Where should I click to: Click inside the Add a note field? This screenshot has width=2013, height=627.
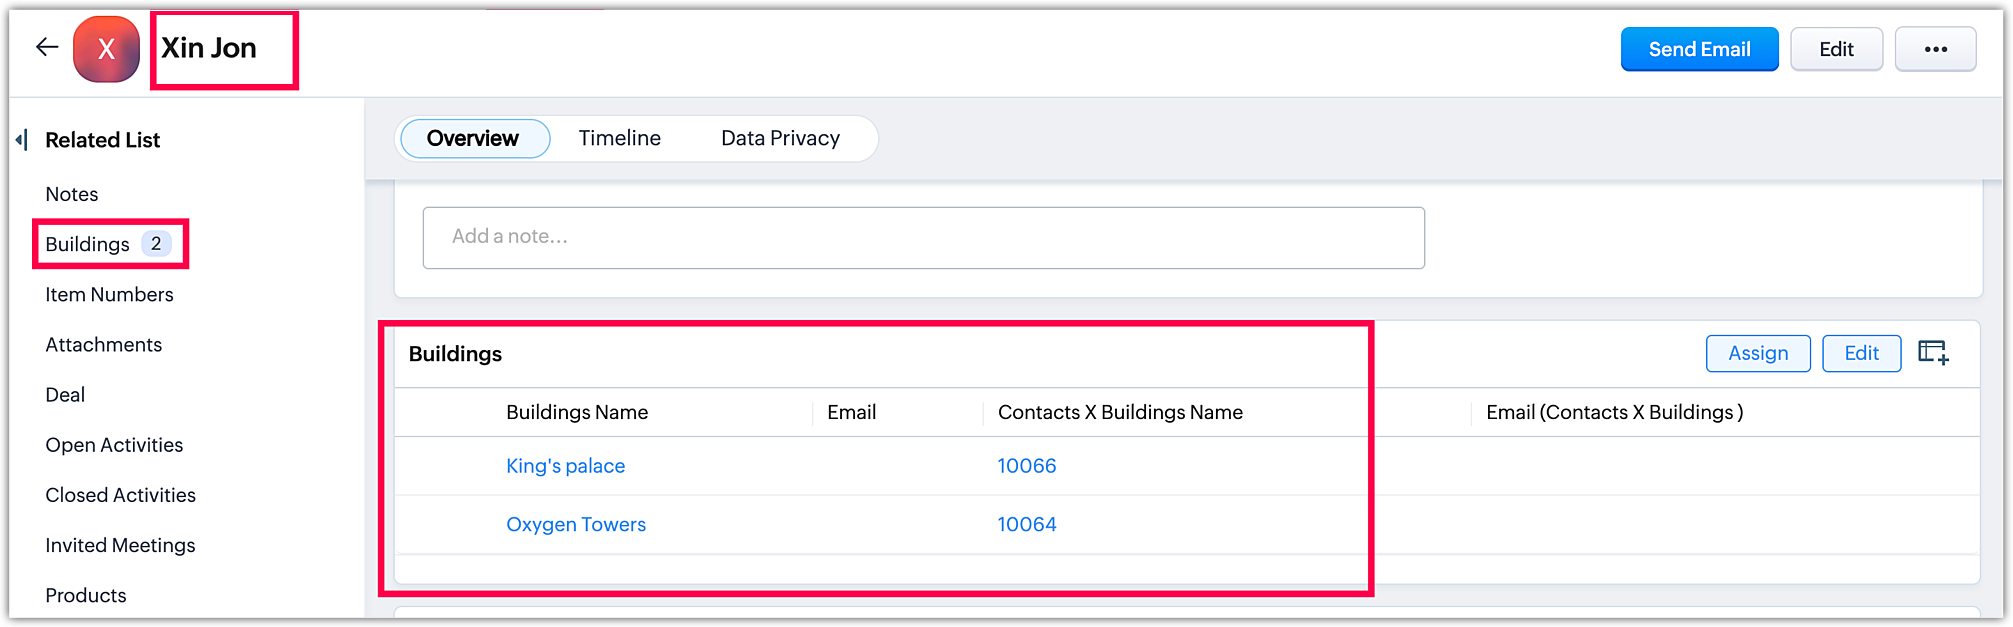tap(923, 237)
